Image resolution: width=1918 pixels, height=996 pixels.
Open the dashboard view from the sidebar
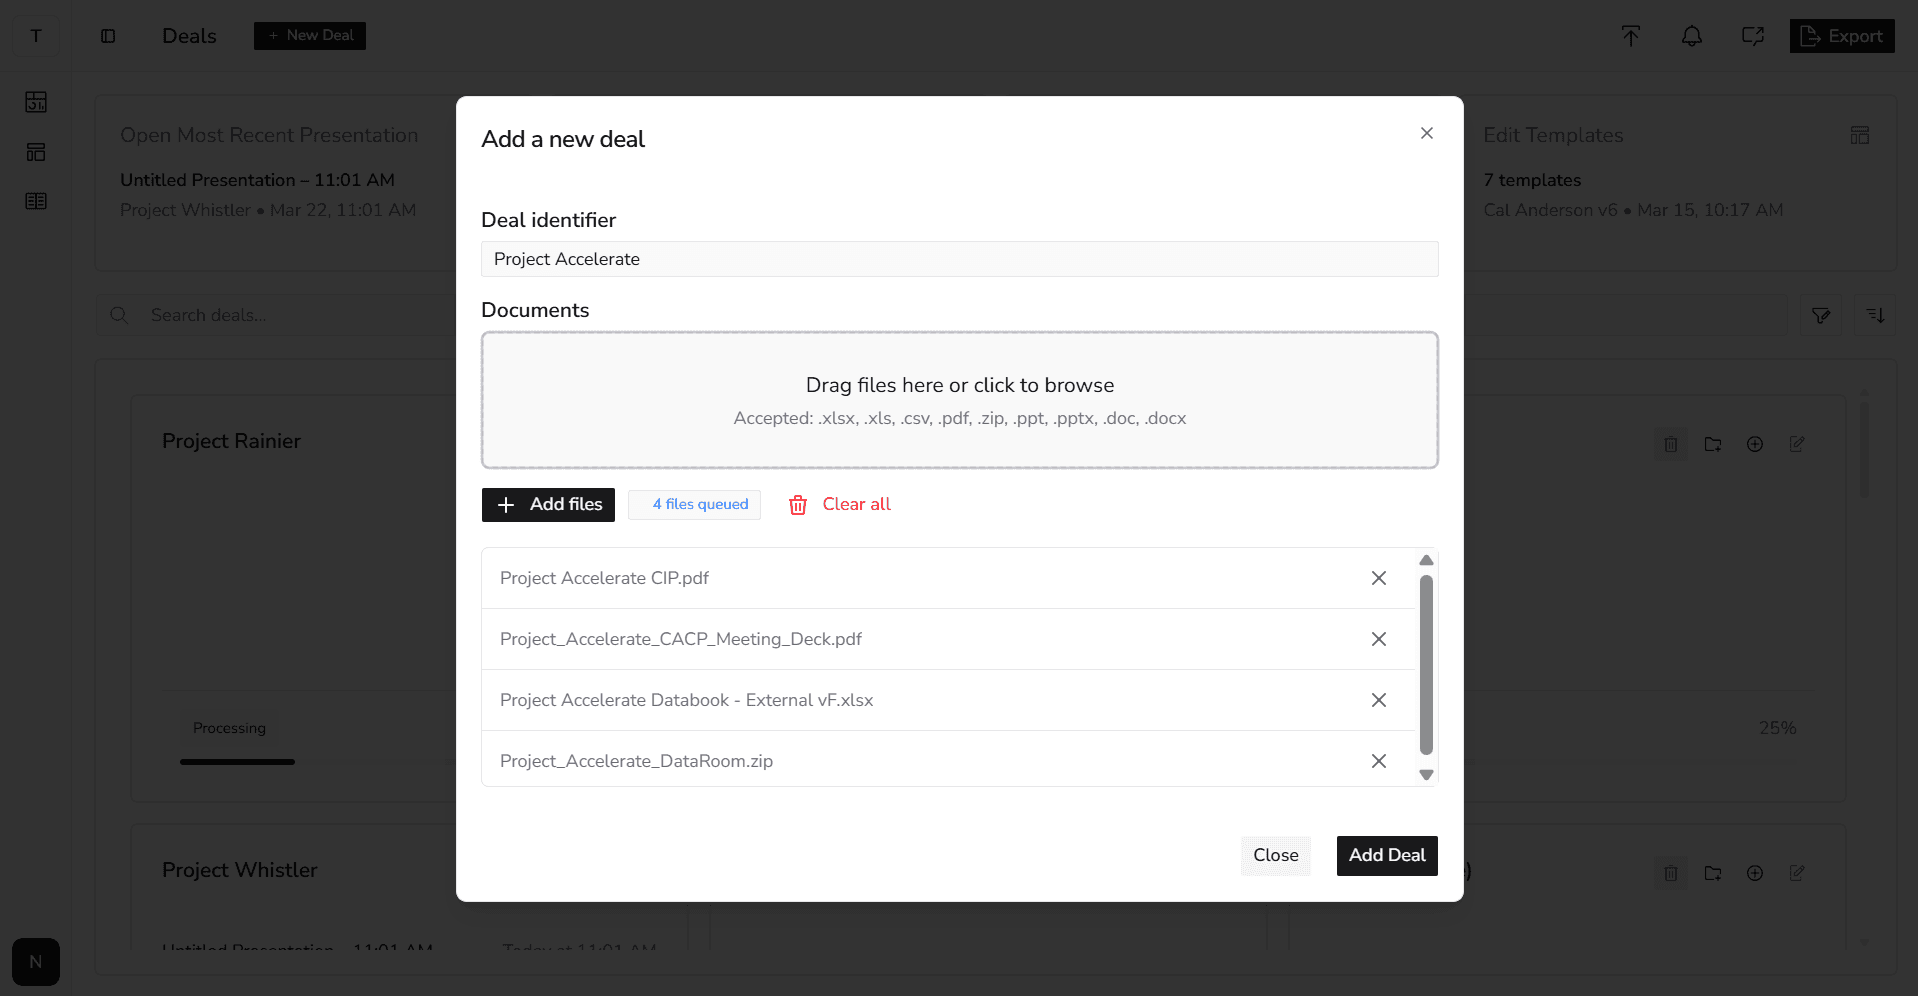coord(36,101)
